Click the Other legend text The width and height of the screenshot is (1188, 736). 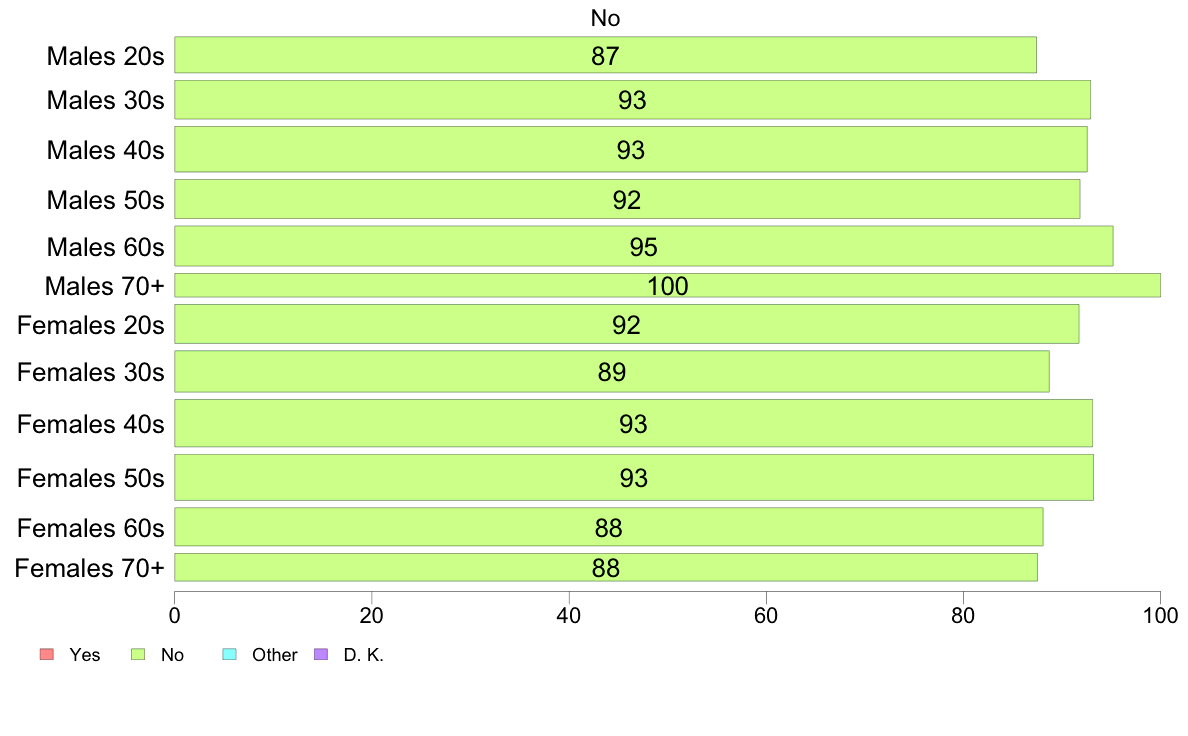pos(274,655)
